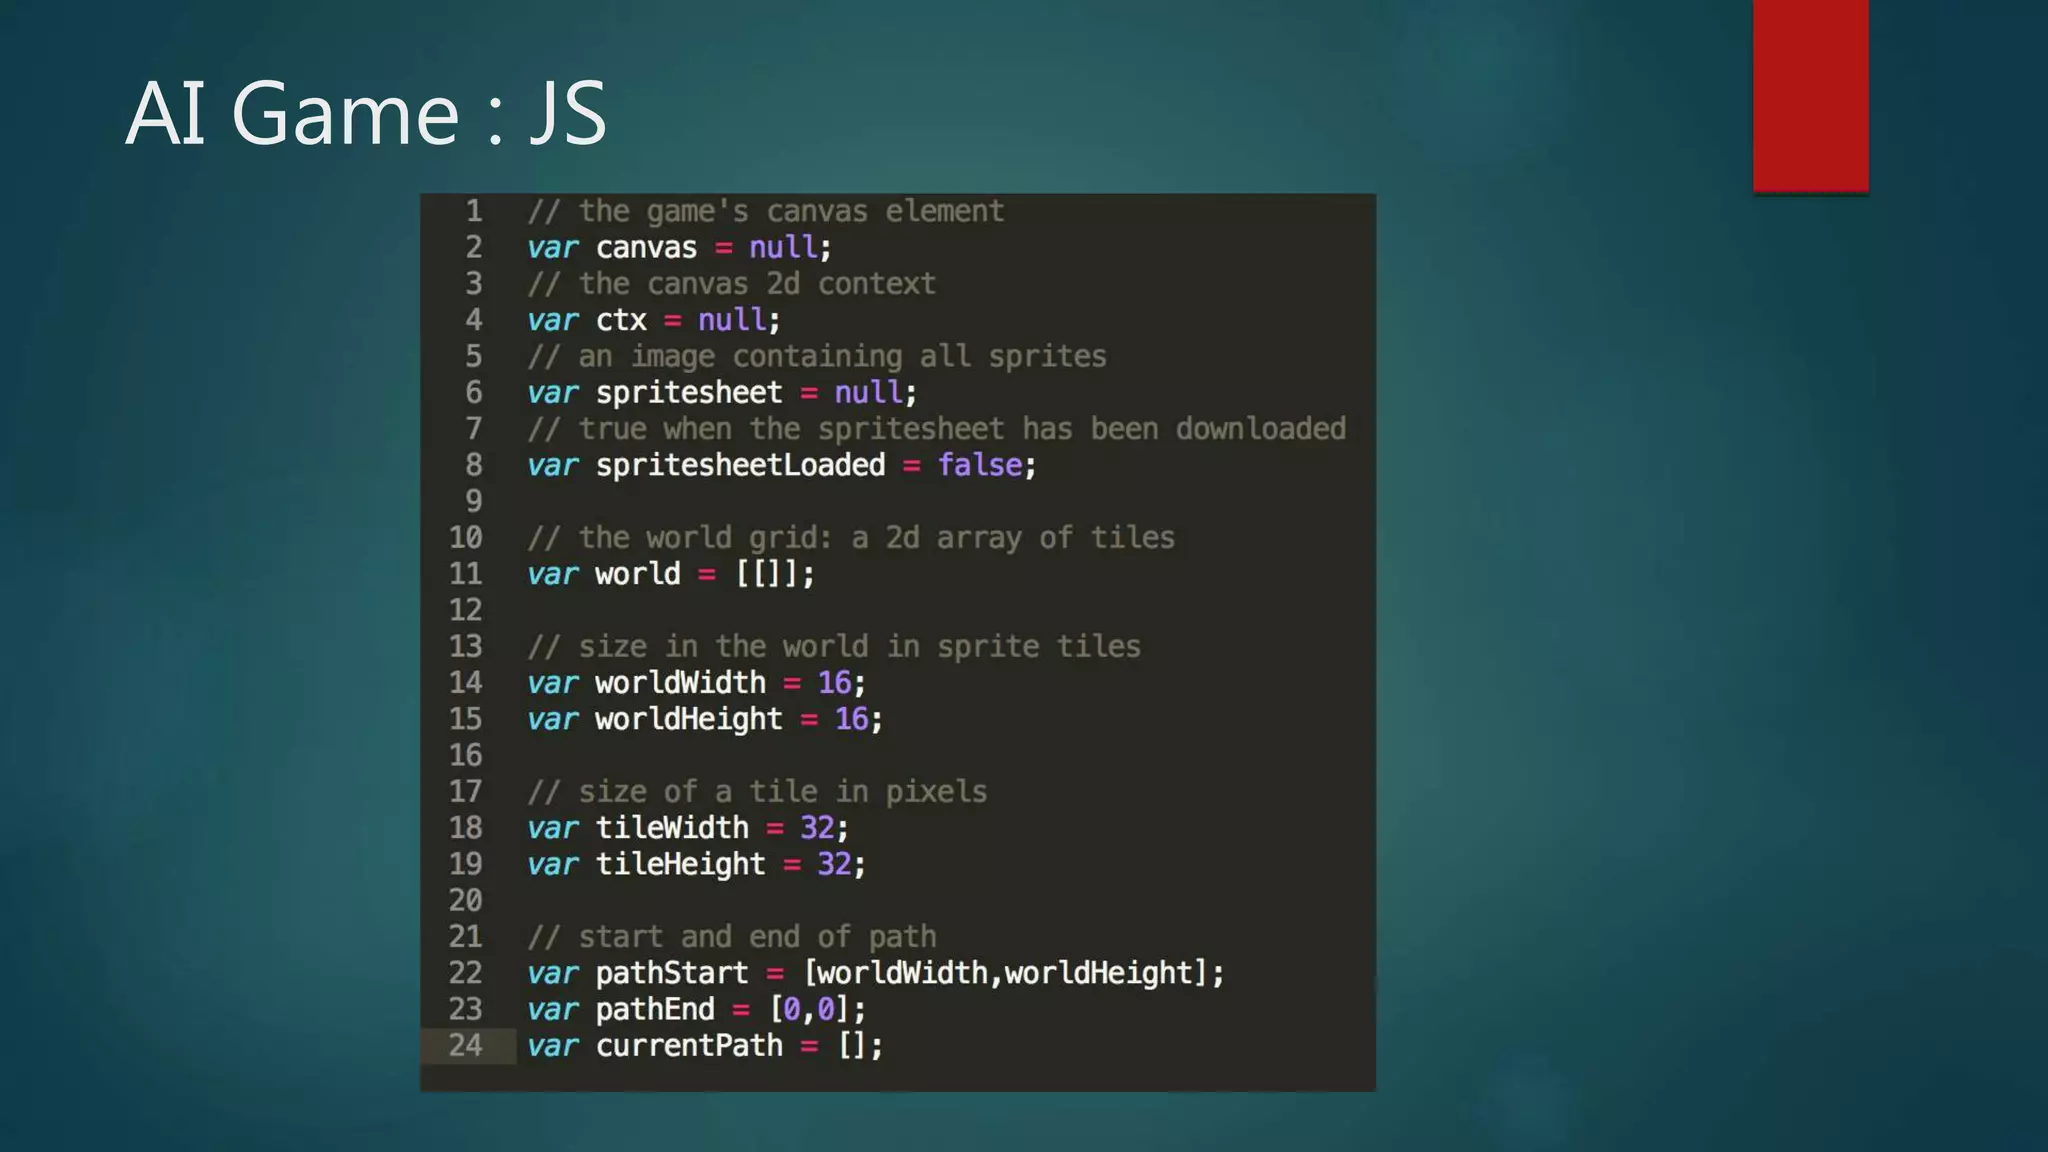Click 'worldWidth' declaration on line 14
Image resolution: width=2048 pixels, height=1152 pixels.
[680, 683]
